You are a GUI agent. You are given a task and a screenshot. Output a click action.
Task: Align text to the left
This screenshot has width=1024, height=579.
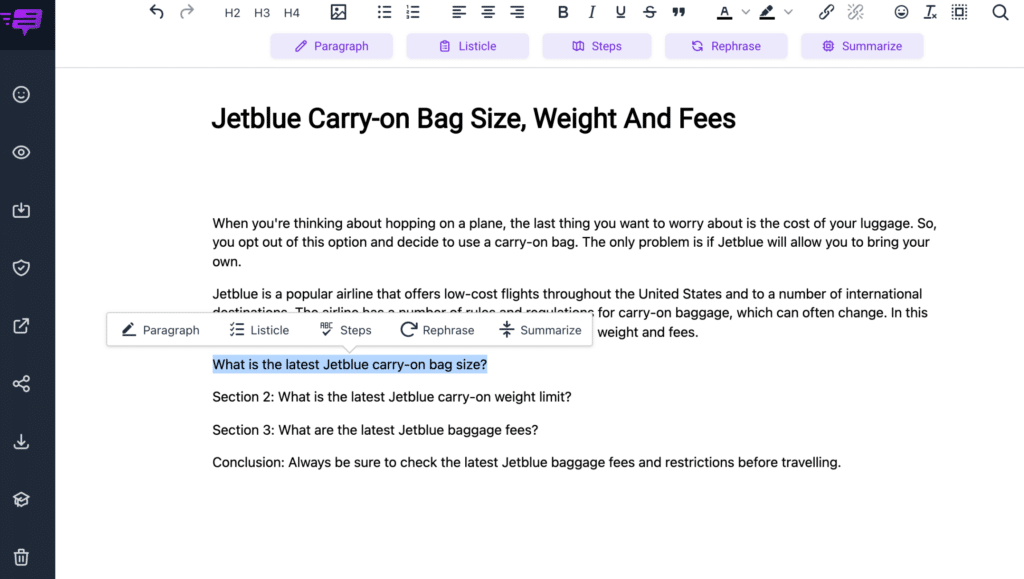tap(458, 12)
